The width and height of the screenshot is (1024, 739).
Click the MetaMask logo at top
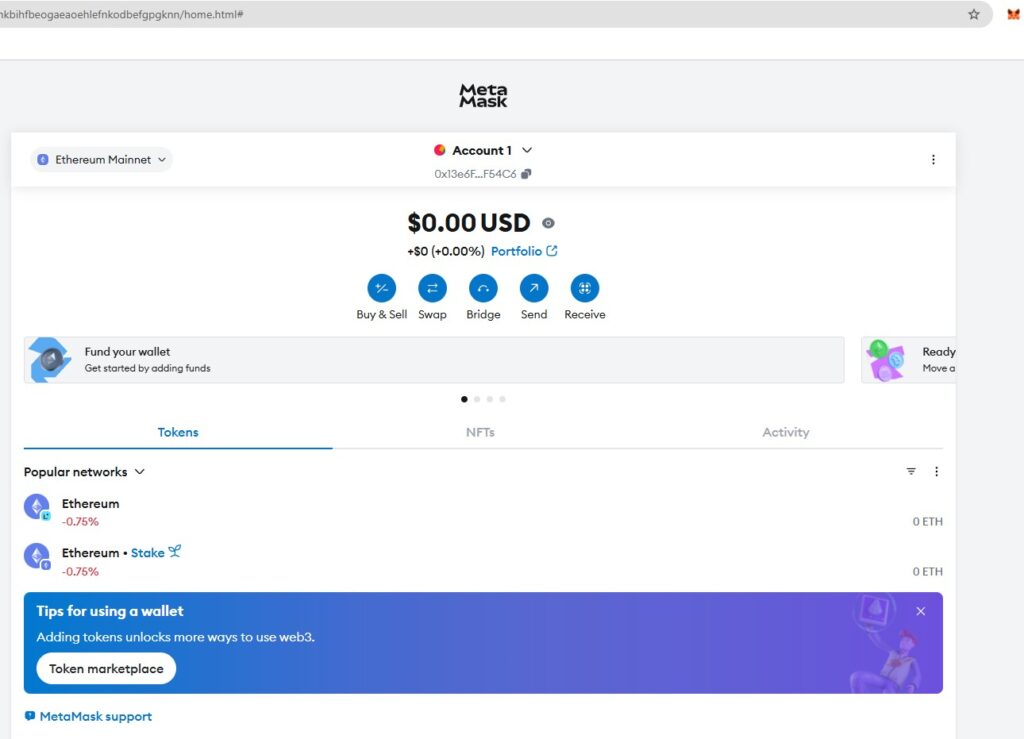483,95
